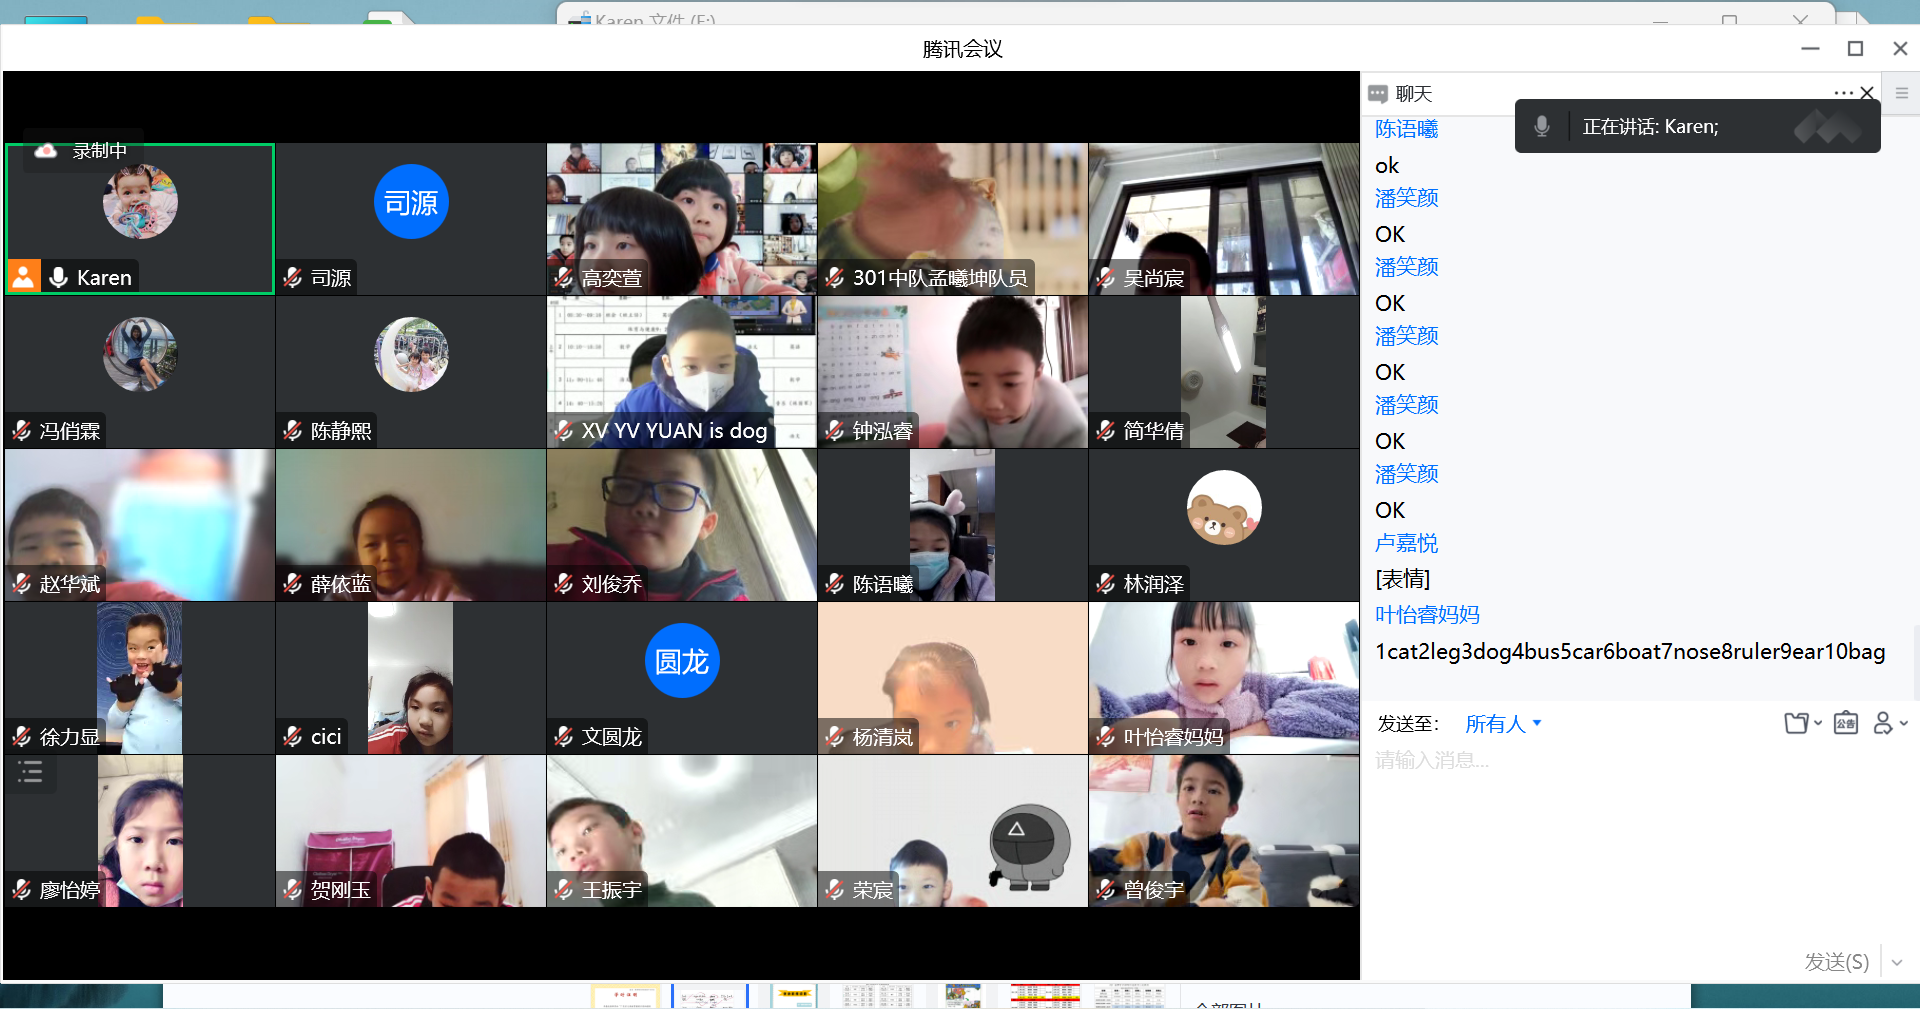
Task: Select 林润泽's bear avatar
Action: click(x=1224, y=508)
